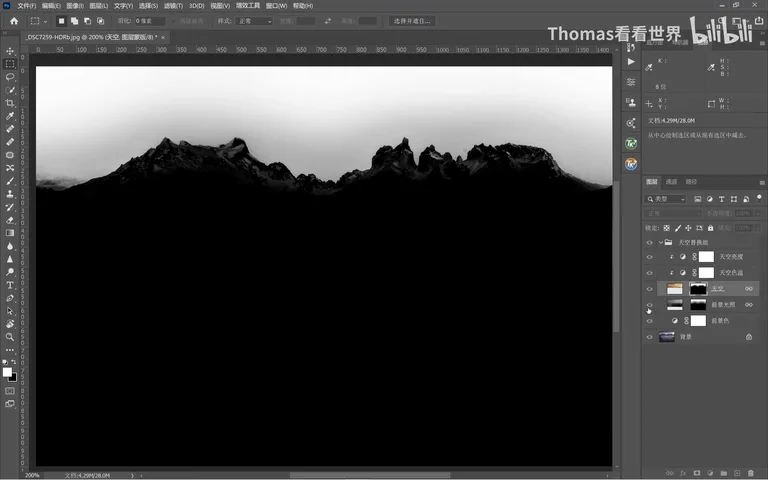Image resolution: width=768 pixels, height=480 pixels.
Task: Open the green TK plugin panel
Action: (x=631, y=144)
